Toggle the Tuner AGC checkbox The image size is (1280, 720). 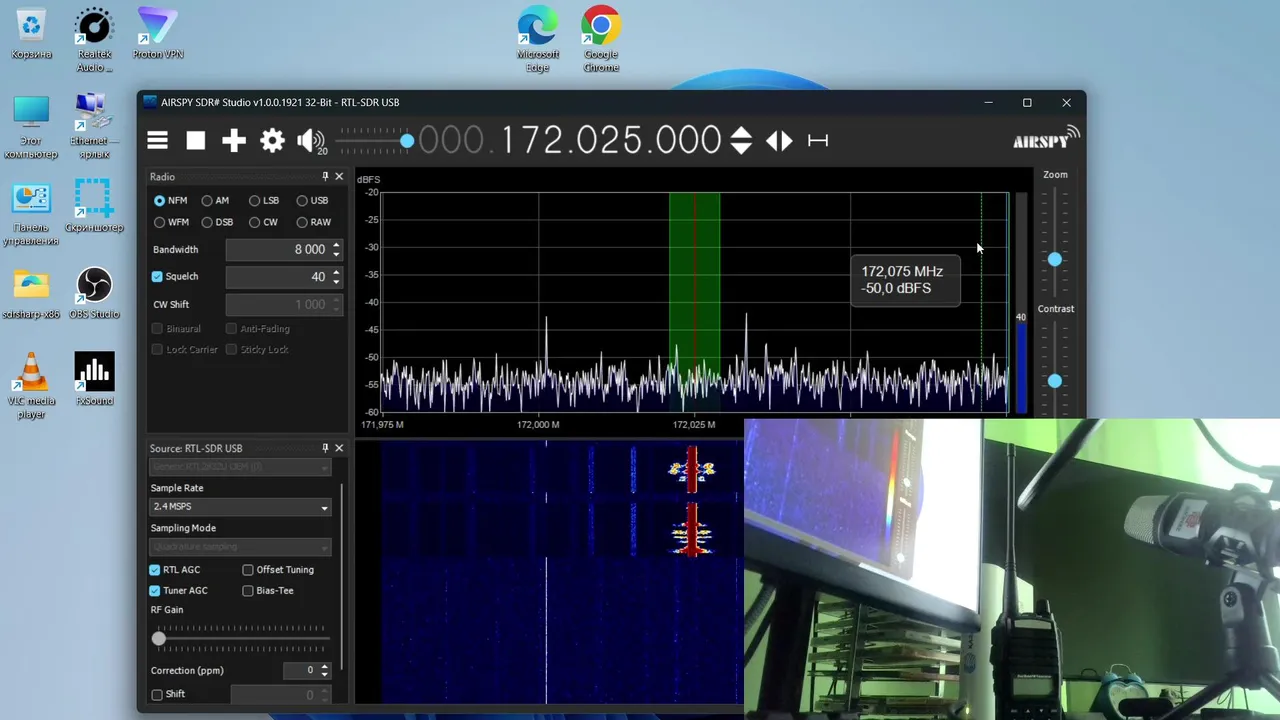click(x=155, y=591)
